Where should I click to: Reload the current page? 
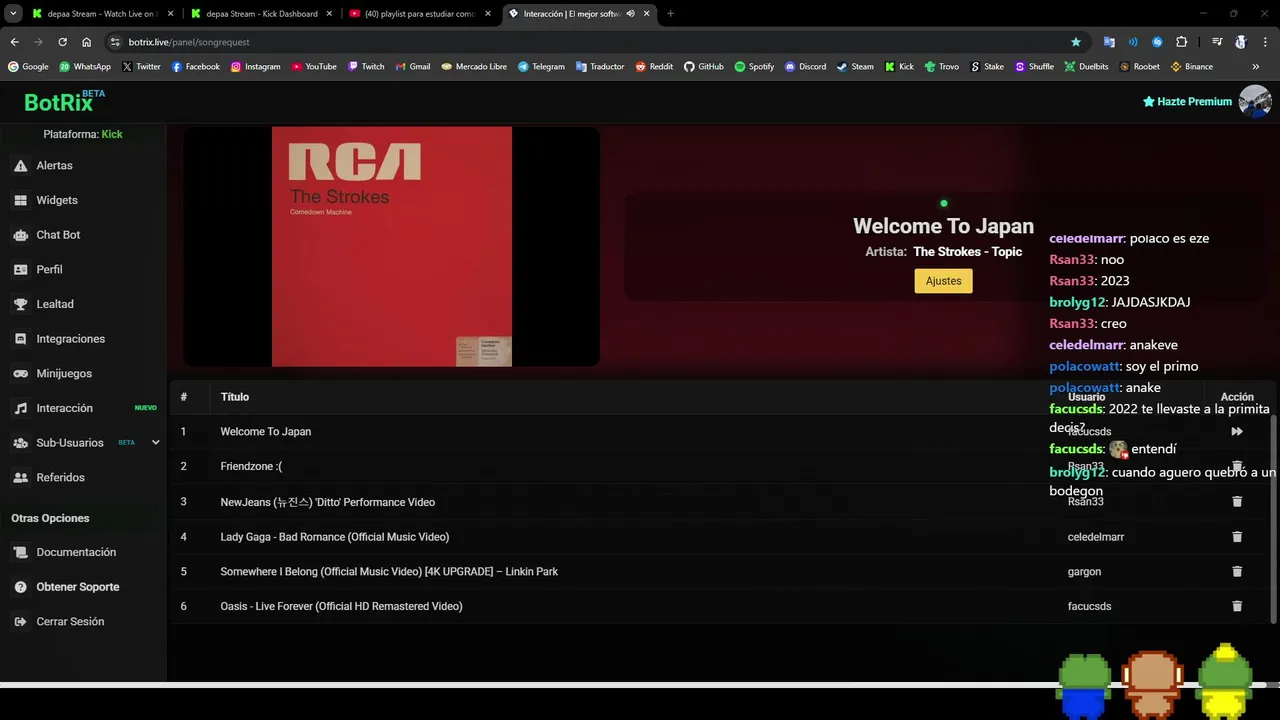[x=62, y=42]
